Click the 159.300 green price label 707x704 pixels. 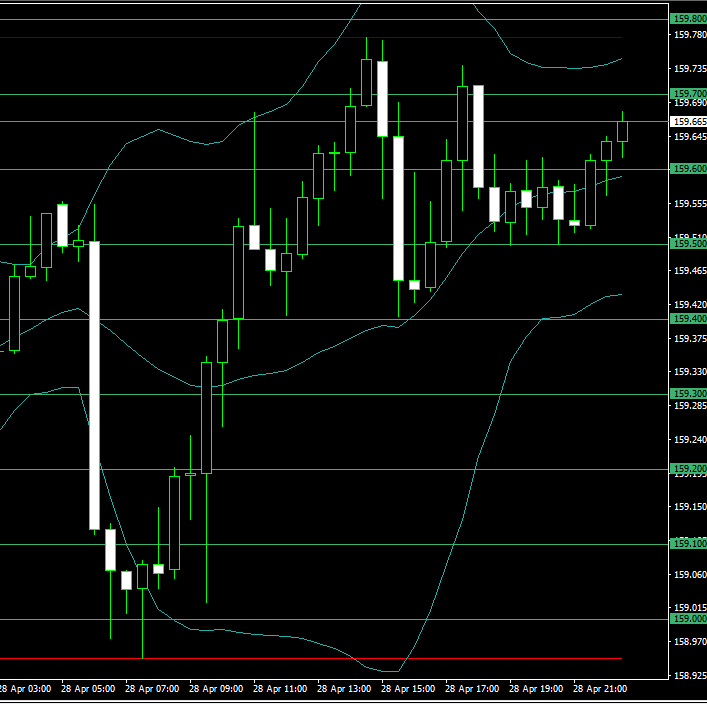coord(689,394)
